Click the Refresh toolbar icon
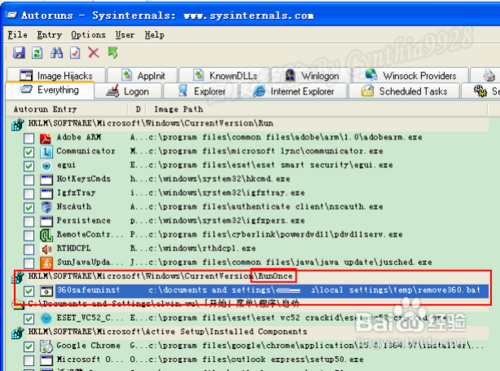Image resolution: width=500 pixels, height=371 pixels. click(x=37, y=53)
